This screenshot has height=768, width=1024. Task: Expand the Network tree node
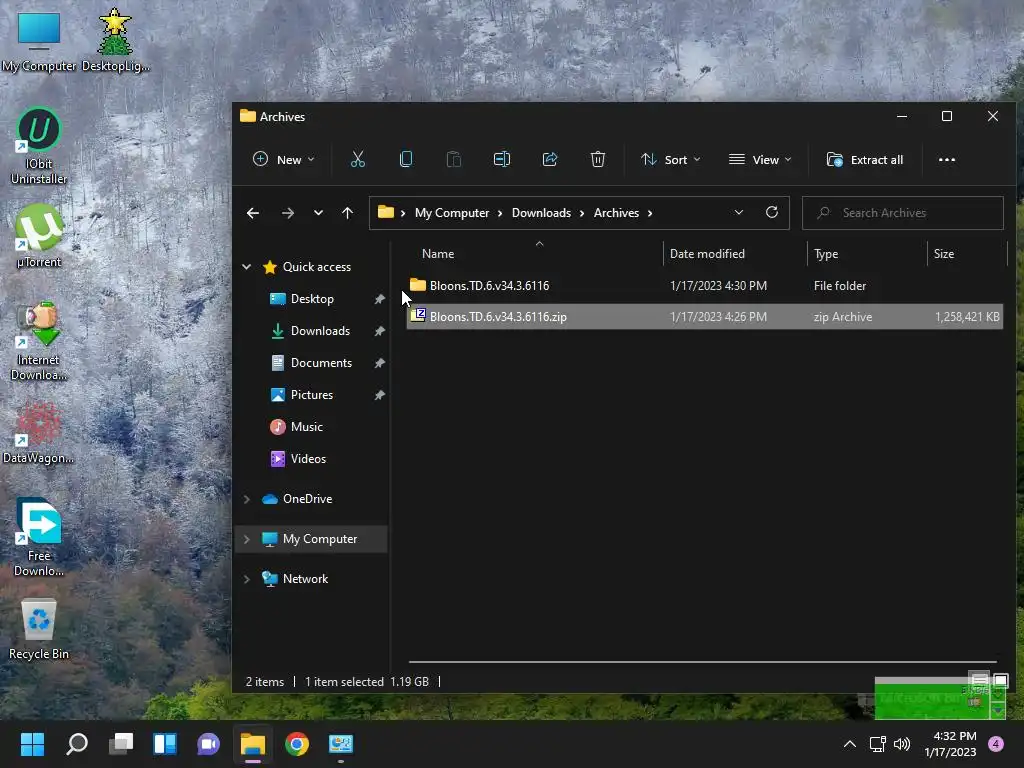(247, 579)
